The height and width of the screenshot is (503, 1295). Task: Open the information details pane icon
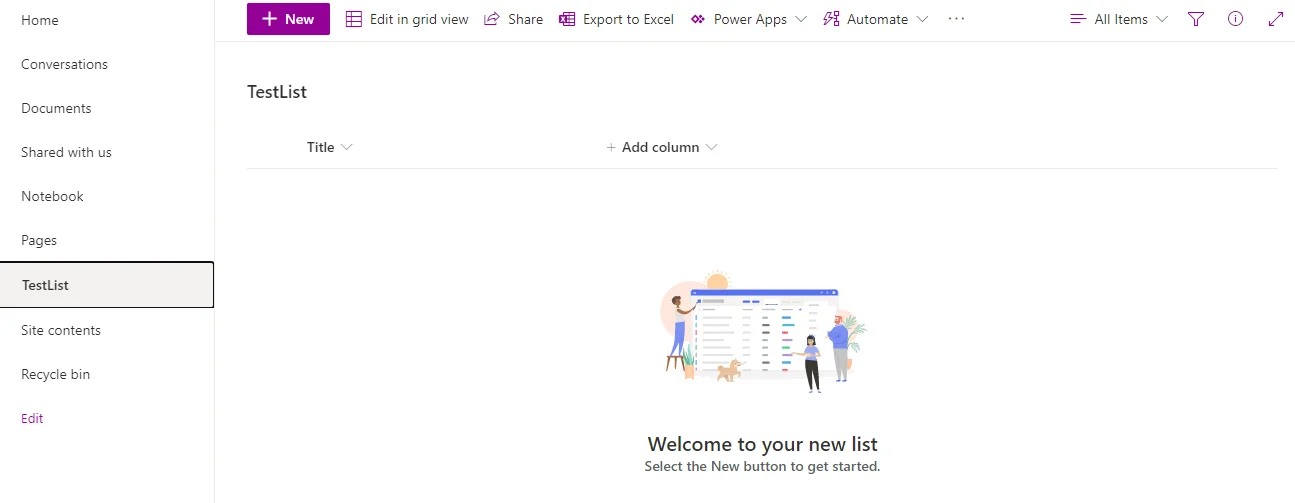(1235, 19)
